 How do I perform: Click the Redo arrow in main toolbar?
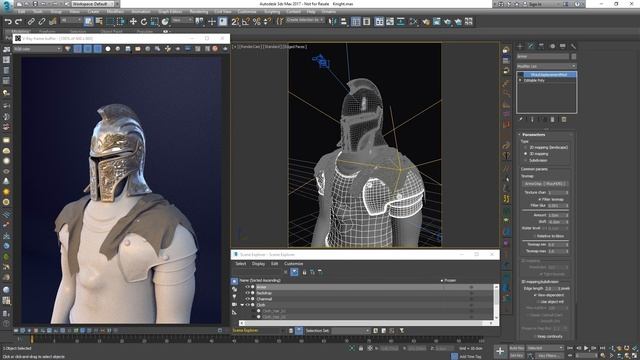[x=19, y=21]
